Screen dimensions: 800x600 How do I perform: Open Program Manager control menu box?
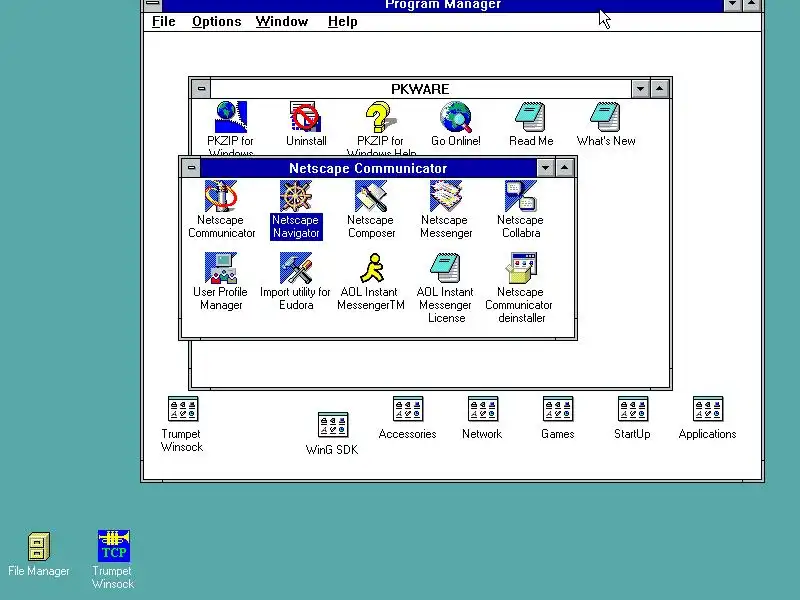click(153, 5)
